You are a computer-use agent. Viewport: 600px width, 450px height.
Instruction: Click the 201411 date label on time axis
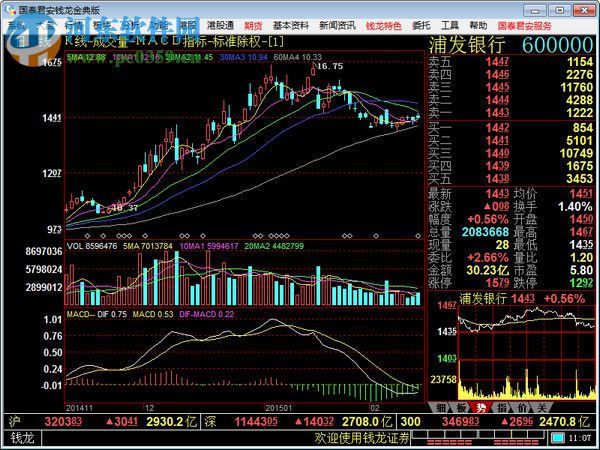click(x=79, y=408)
